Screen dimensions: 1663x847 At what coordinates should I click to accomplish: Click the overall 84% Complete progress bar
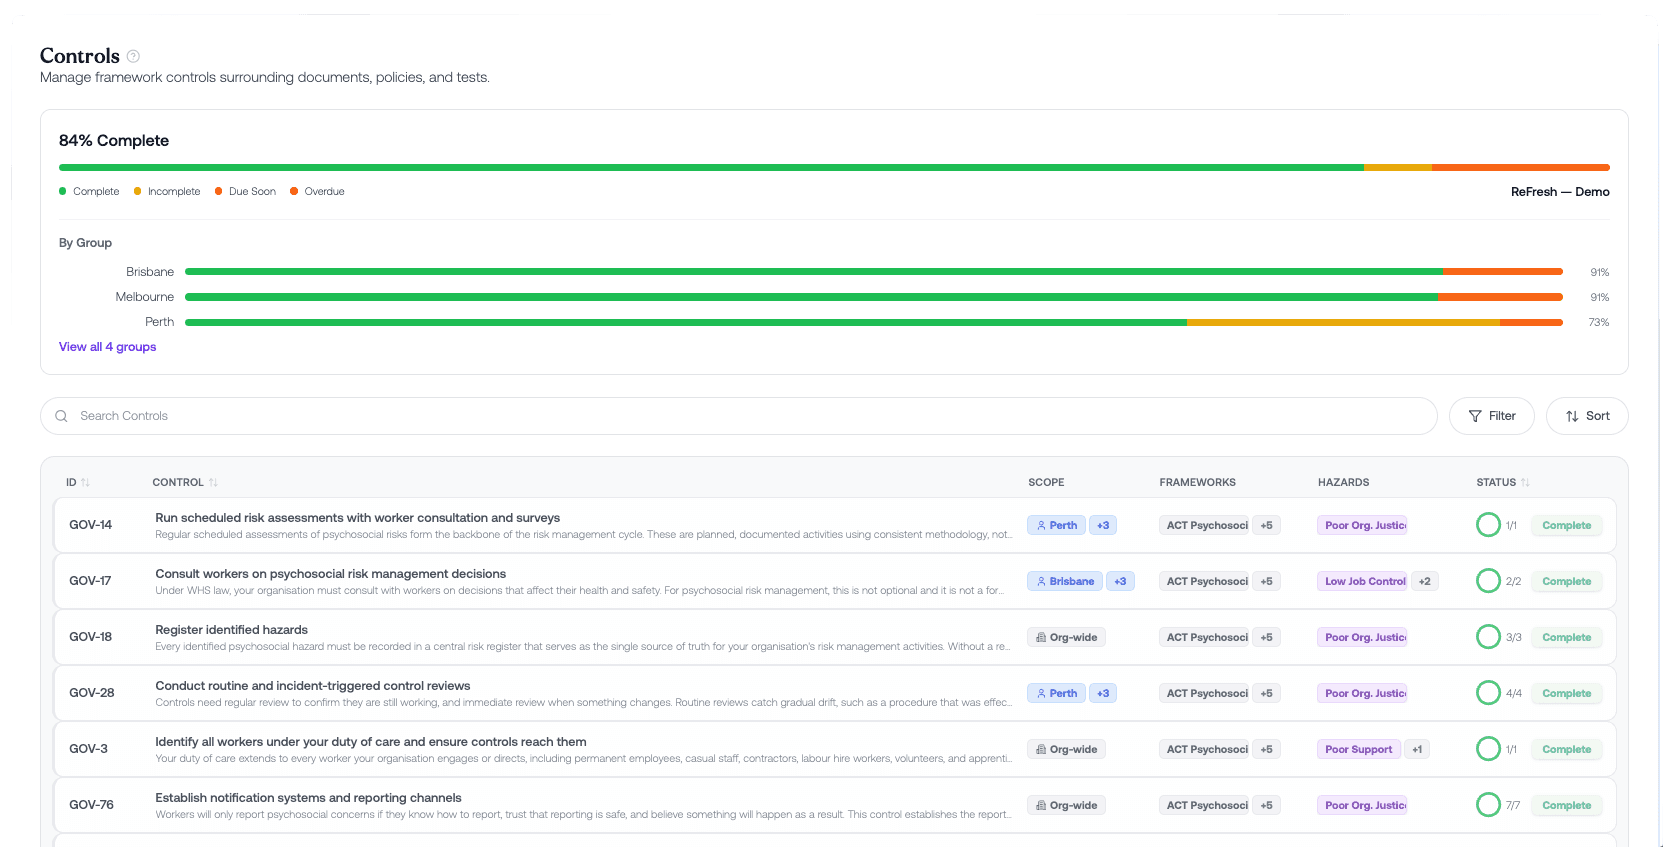(x=834, y=168)
